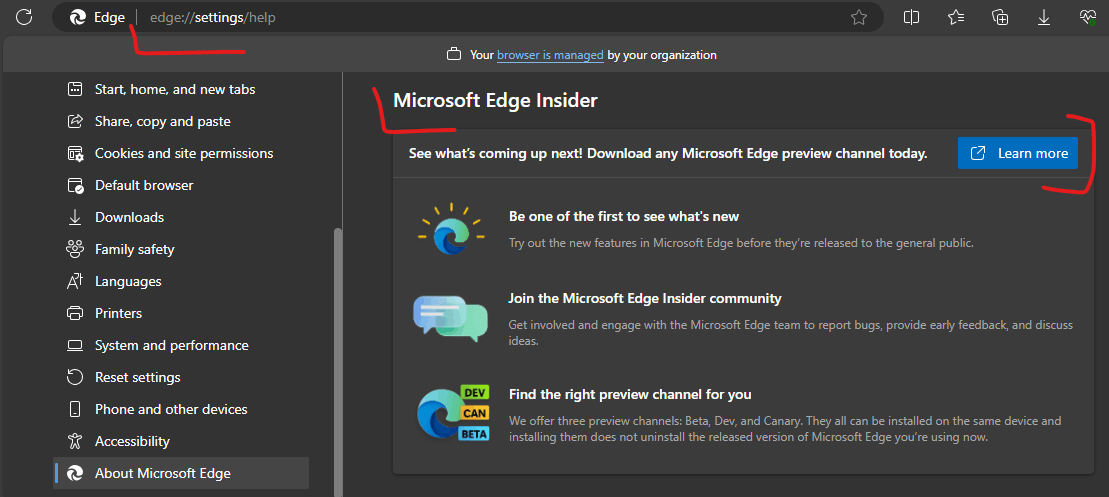Click Phone and other devices icon
The image size is (1109, 497).
[75, 409]
